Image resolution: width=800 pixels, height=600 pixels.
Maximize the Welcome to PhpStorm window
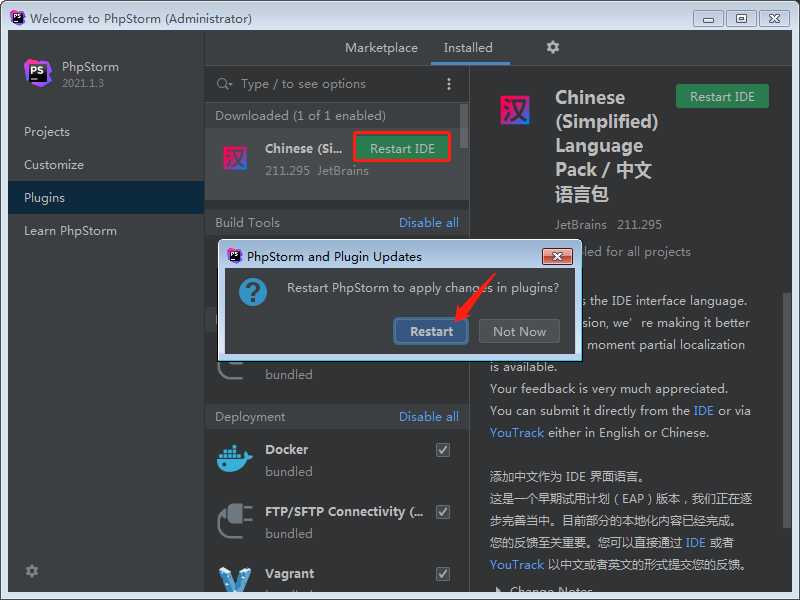coord(741,19)
